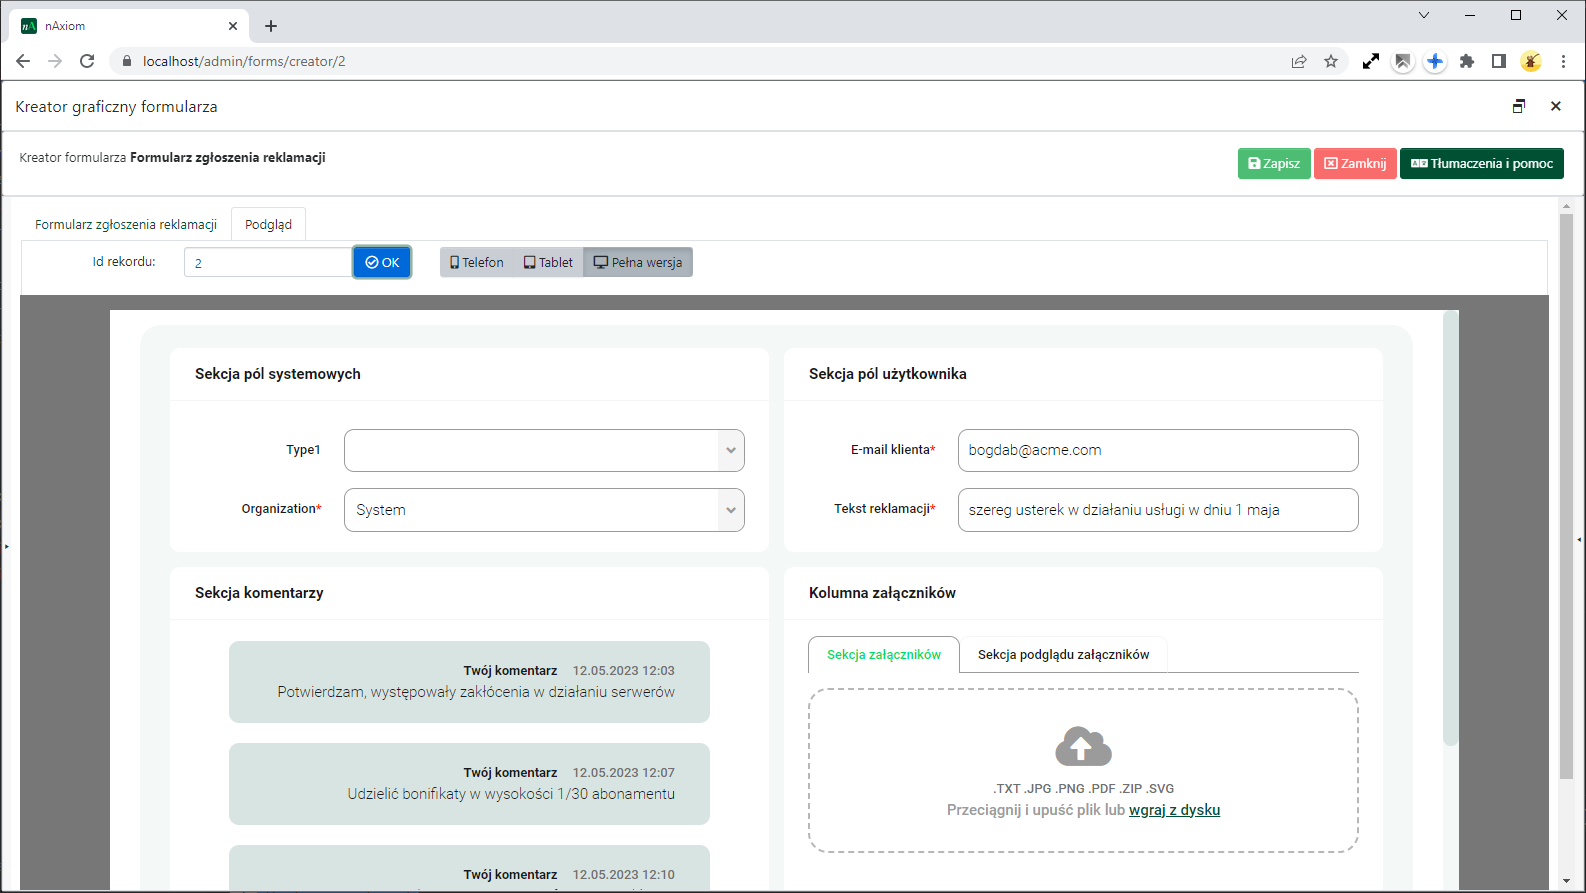Open the browser tab search chevron
This screenshot has height=893, width=1586.
pyautogui.click(x=1423, y=15)
